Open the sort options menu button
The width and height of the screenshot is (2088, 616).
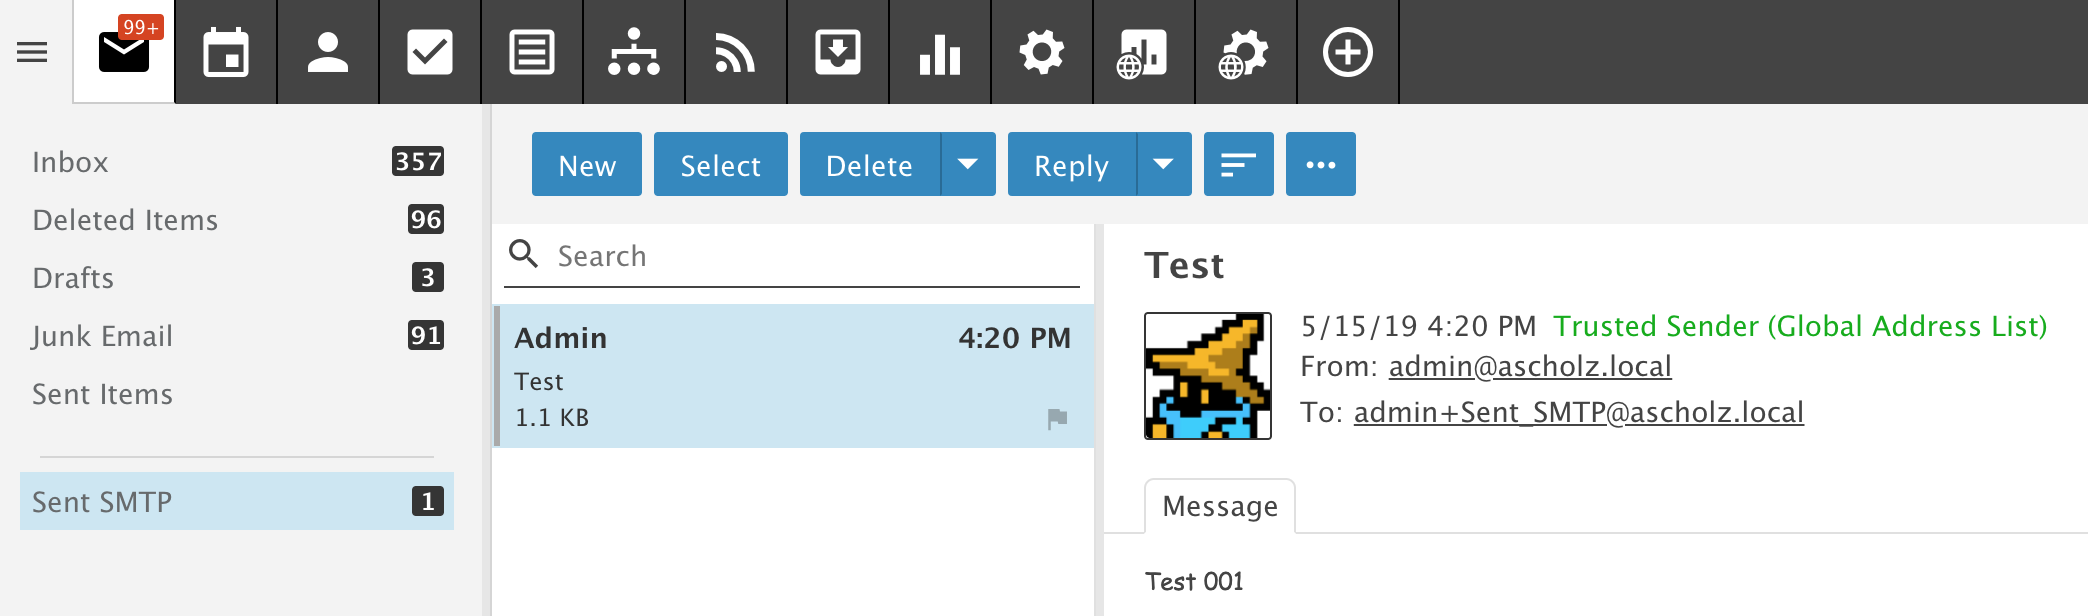(x=1238, y=164)
